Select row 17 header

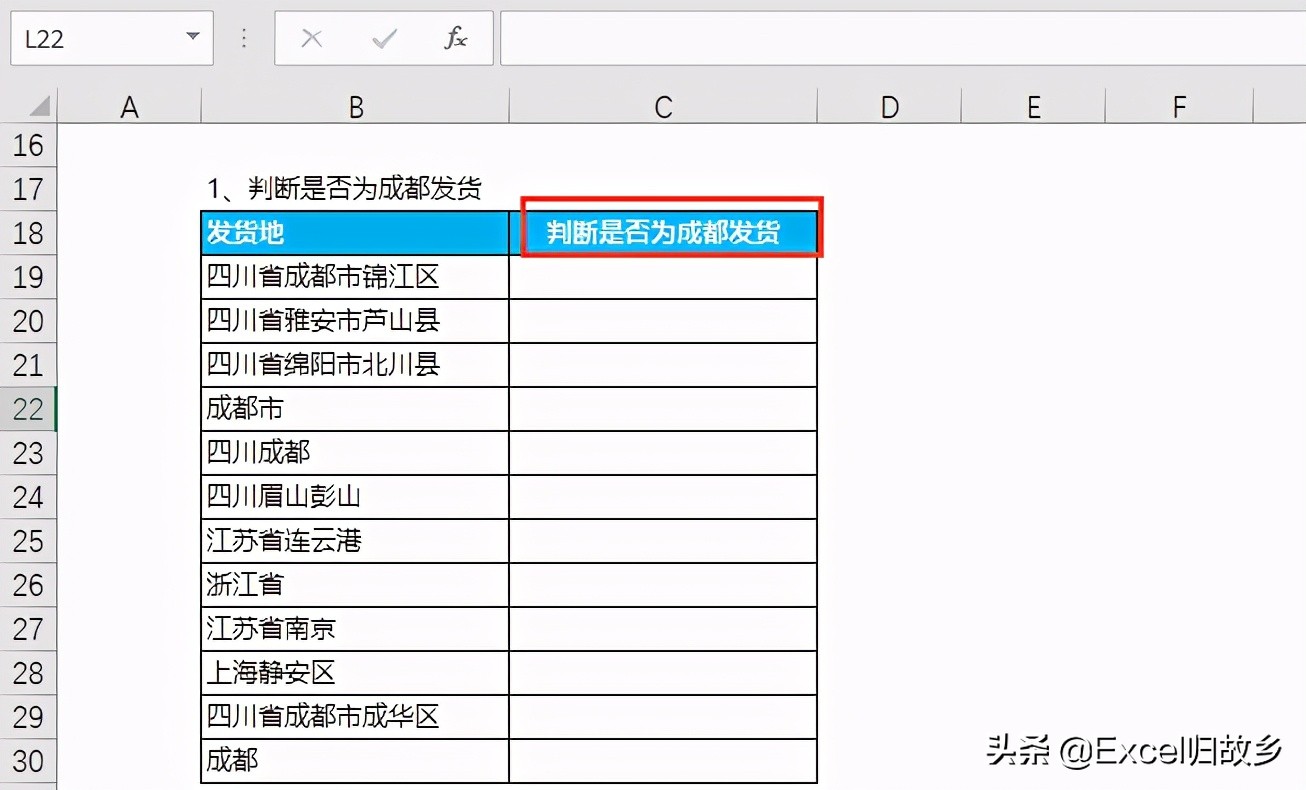pos(28,189)
